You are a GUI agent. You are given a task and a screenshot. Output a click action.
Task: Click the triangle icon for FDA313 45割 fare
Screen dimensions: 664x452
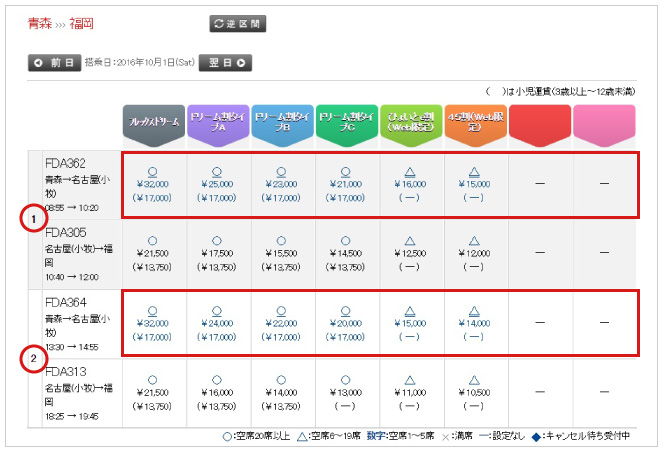click(474, 380)
